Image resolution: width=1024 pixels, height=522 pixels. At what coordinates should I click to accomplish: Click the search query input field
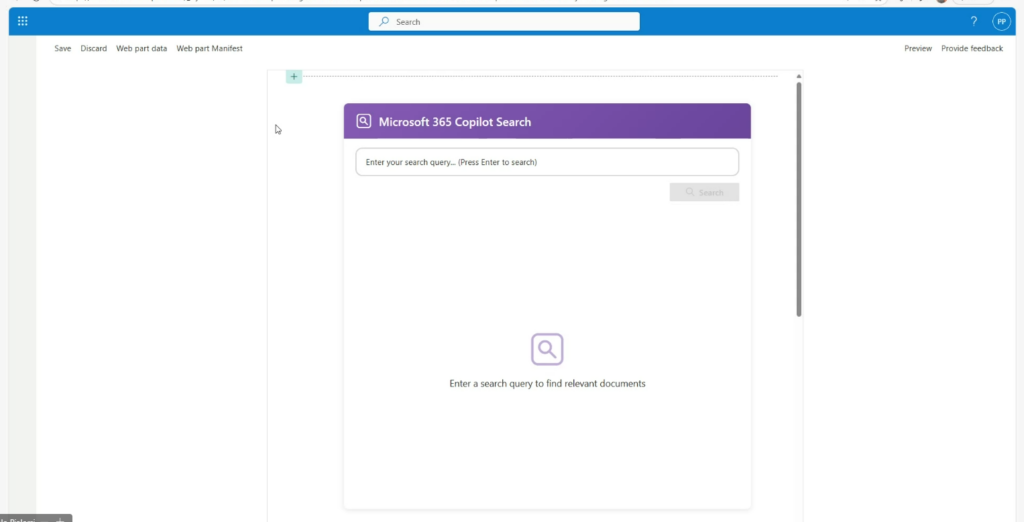point(547,162)
